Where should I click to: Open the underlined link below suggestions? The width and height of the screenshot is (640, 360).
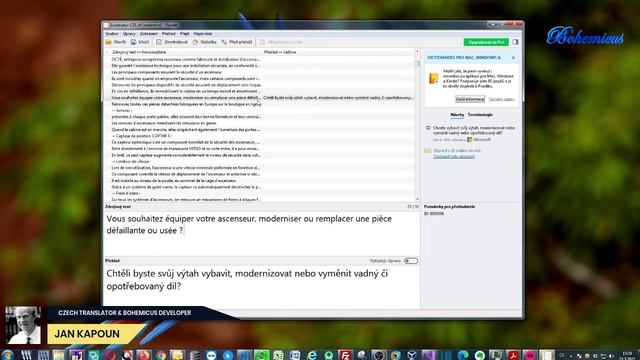point(454,156)
